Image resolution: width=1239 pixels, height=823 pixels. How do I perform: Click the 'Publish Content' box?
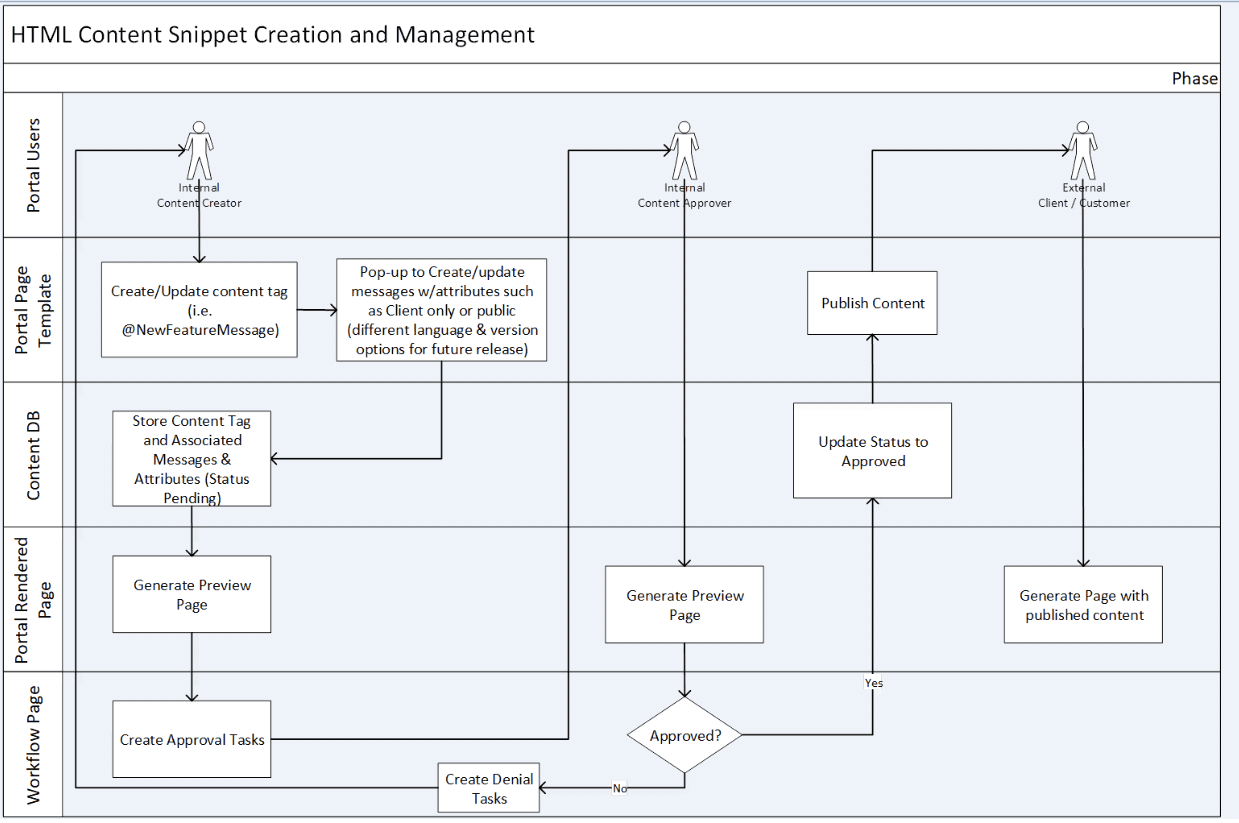point(872,303)
